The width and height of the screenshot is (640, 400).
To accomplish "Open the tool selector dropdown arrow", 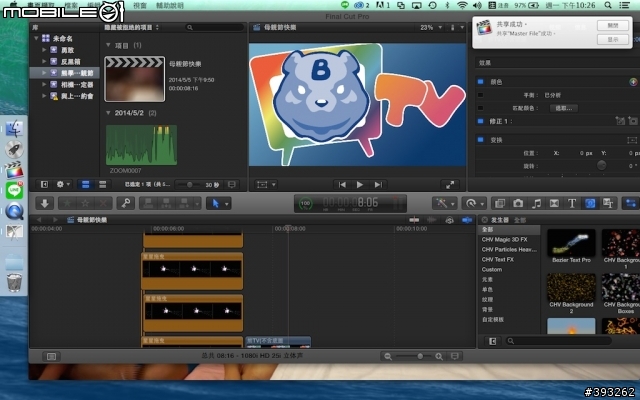I will [227, 203].
